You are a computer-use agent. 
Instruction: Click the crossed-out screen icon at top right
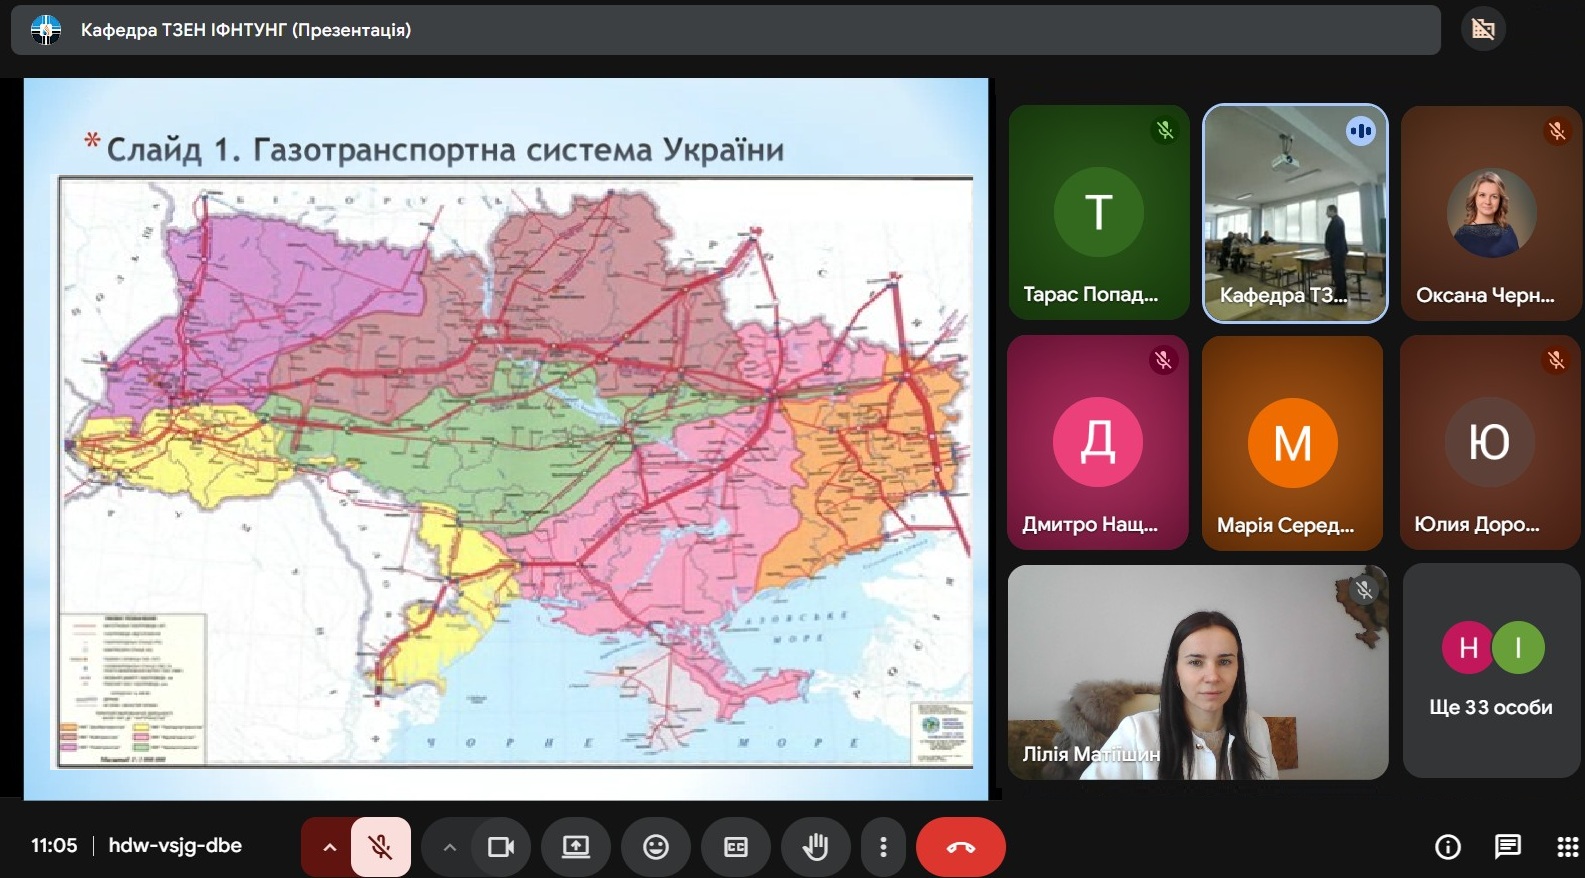click(x=1483, y=29)
